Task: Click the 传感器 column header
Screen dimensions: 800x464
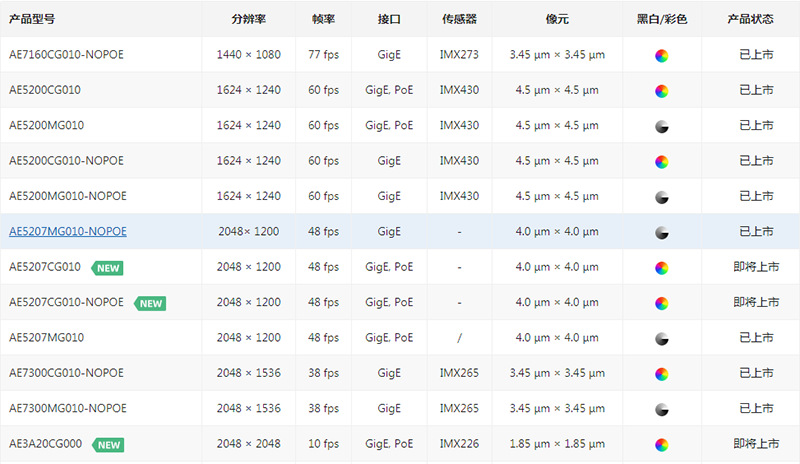Action: pos(459,19)
